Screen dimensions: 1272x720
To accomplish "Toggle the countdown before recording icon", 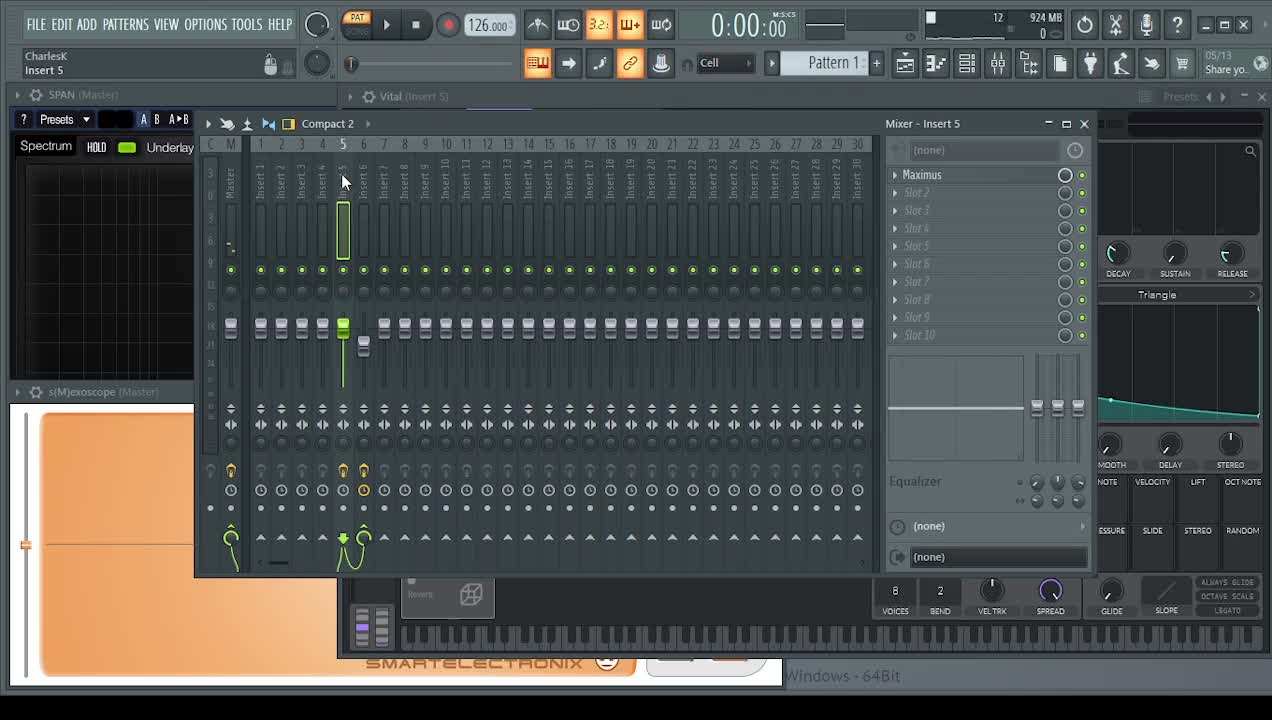I will pyautogui.click(x=599, y=25).
